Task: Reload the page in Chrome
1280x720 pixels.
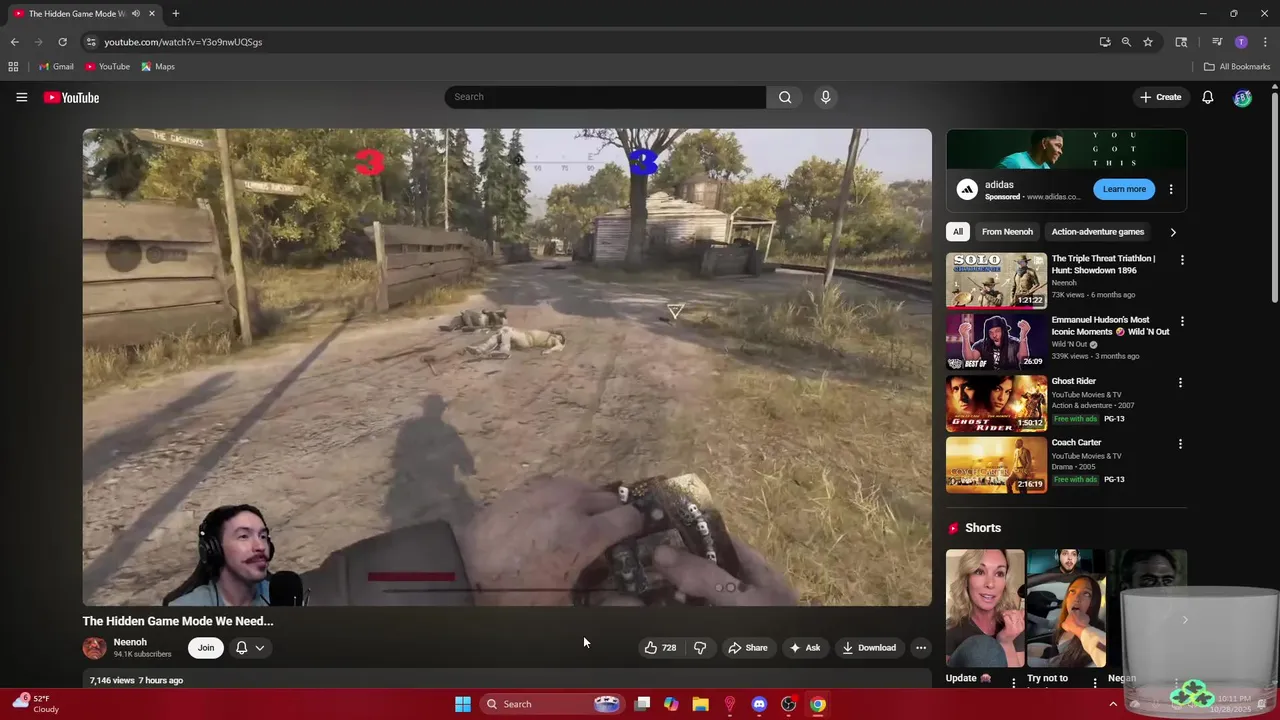Action: tap(62, 42)
